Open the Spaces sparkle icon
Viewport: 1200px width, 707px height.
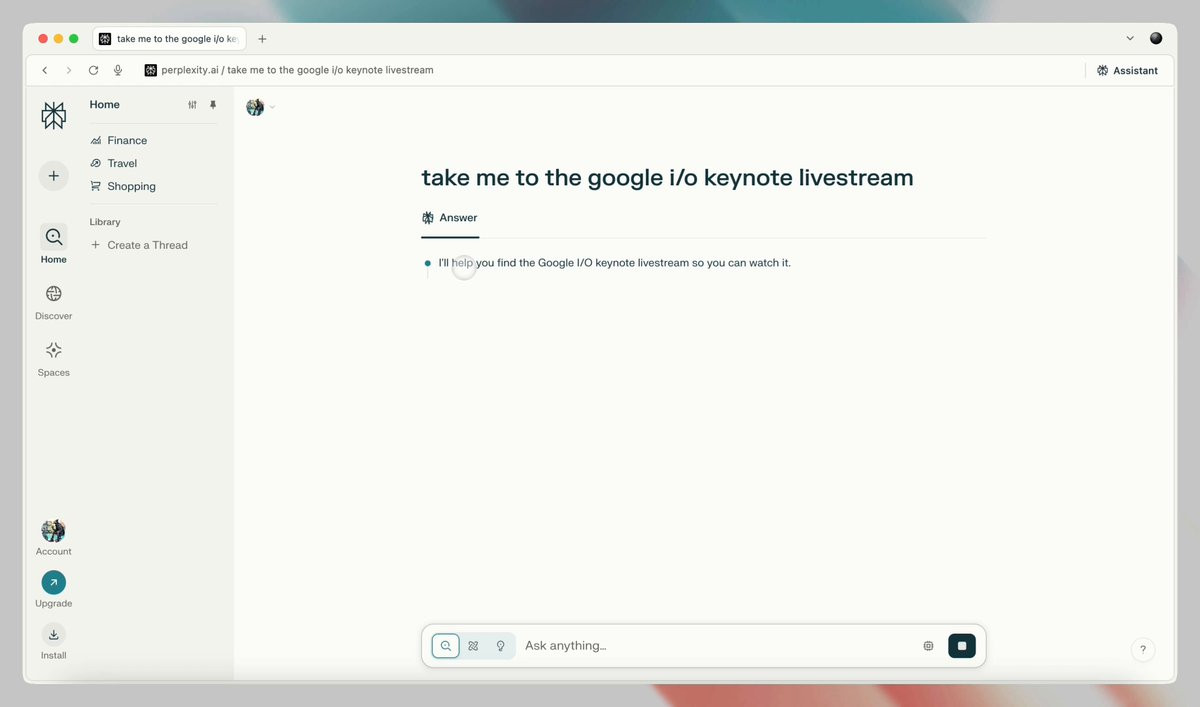point(54,350)
